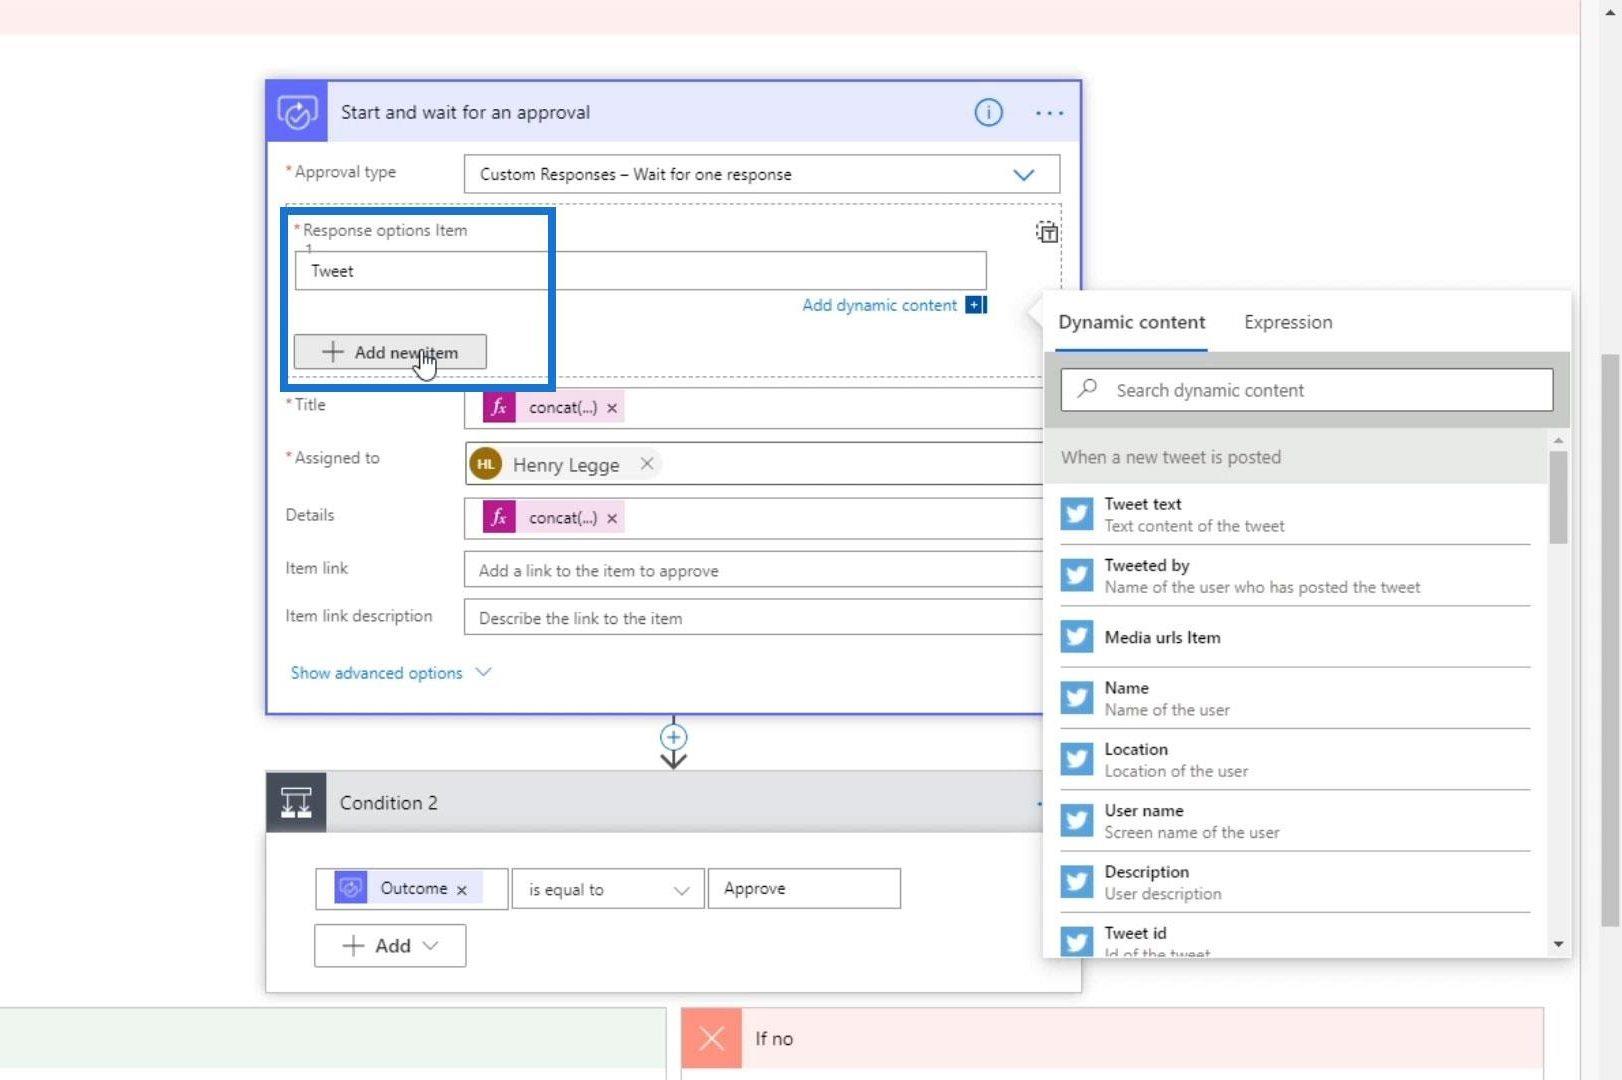Expand Show advanced options
This screenshot has height=1080, width=1622.
coord(391,673)
